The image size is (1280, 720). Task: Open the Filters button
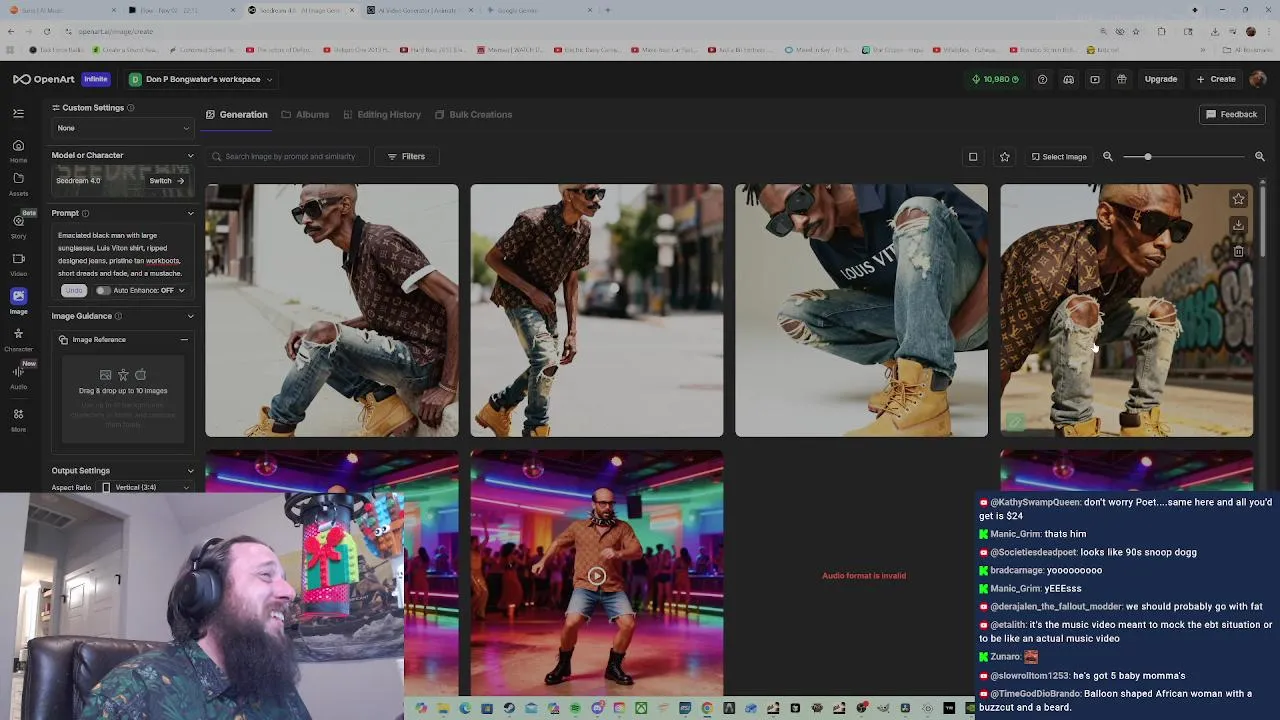tap(406, 157)
